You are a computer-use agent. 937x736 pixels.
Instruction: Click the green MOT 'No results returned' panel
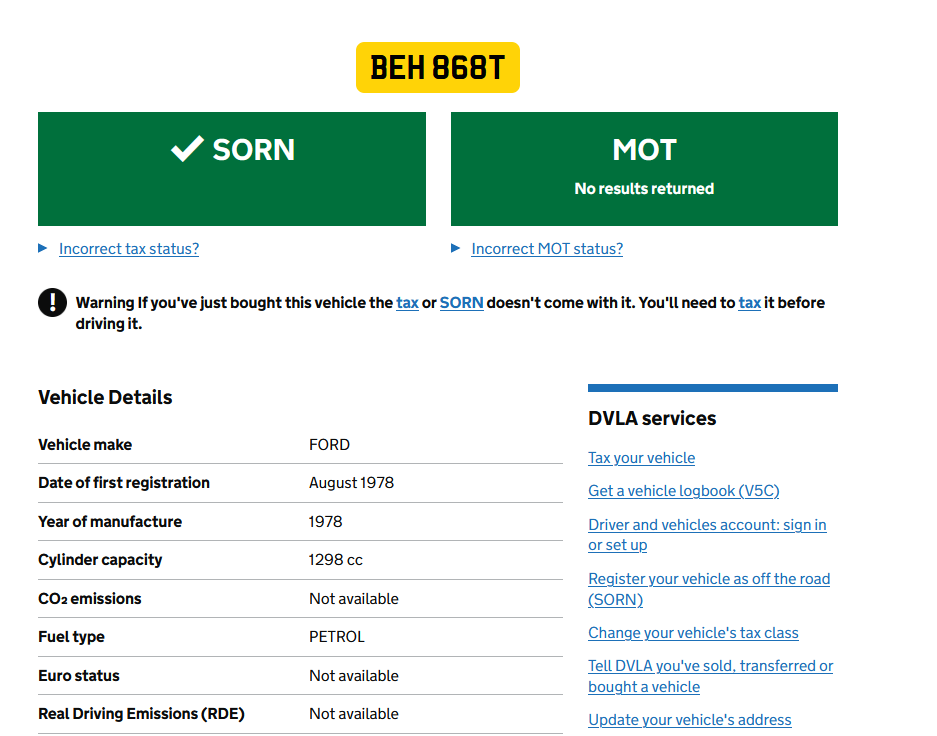click(x=644, y=169)
